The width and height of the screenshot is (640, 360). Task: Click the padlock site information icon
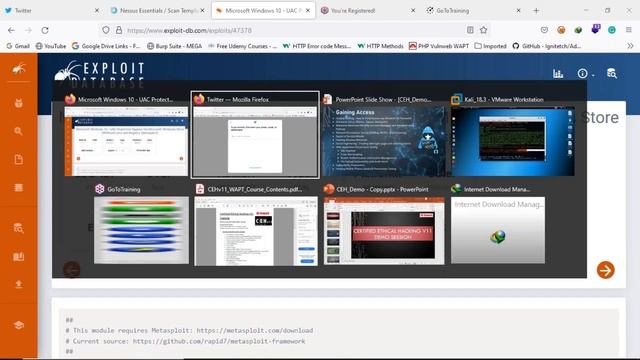[x=119, y=30]
